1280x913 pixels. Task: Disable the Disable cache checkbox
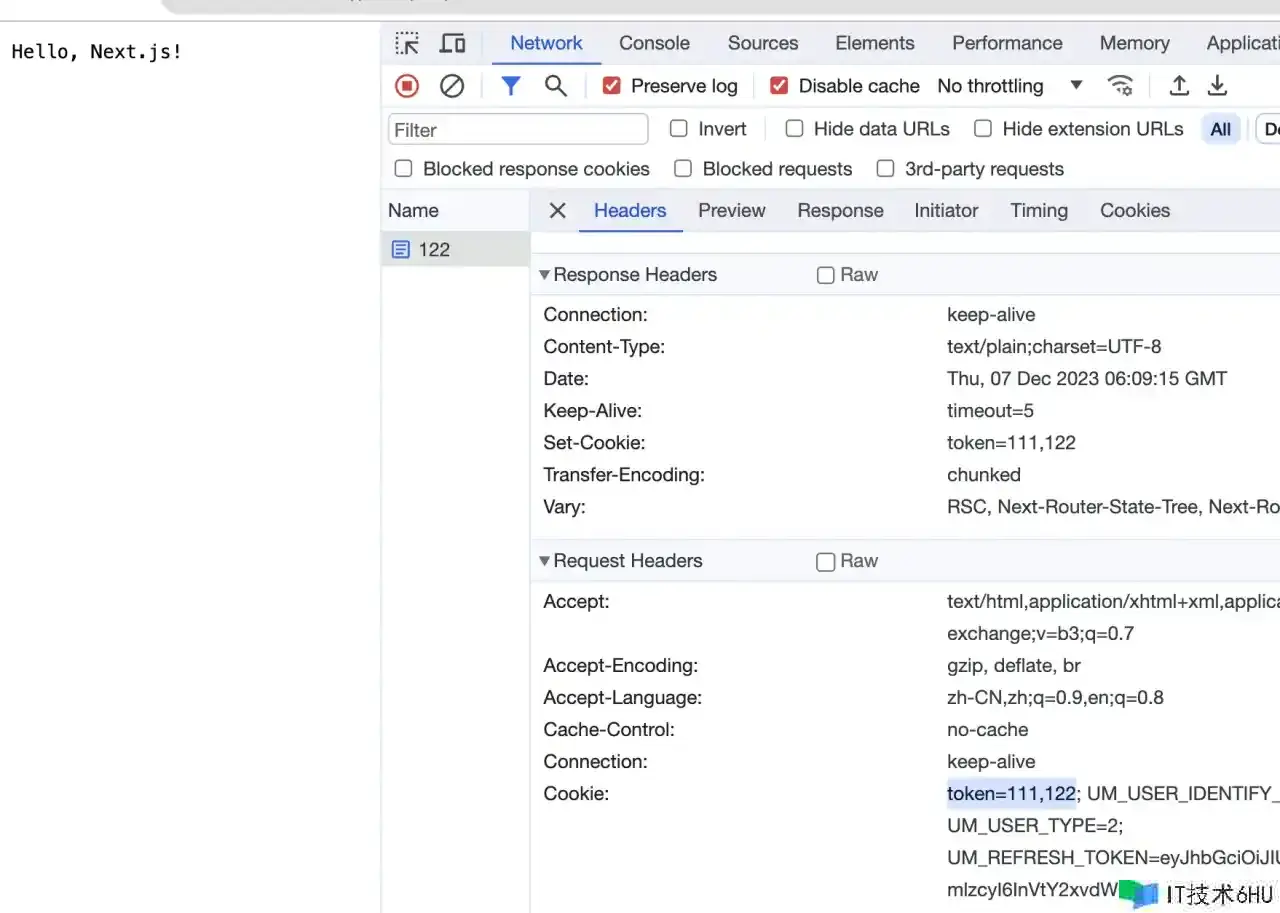[779, 86]
